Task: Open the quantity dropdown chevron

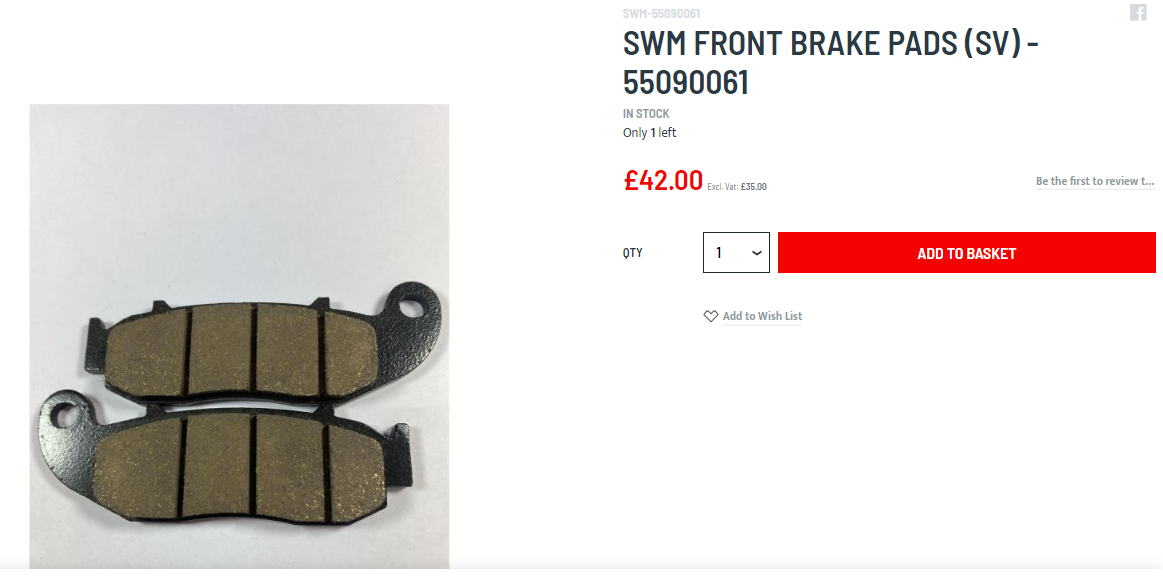Action: [757, 254]
